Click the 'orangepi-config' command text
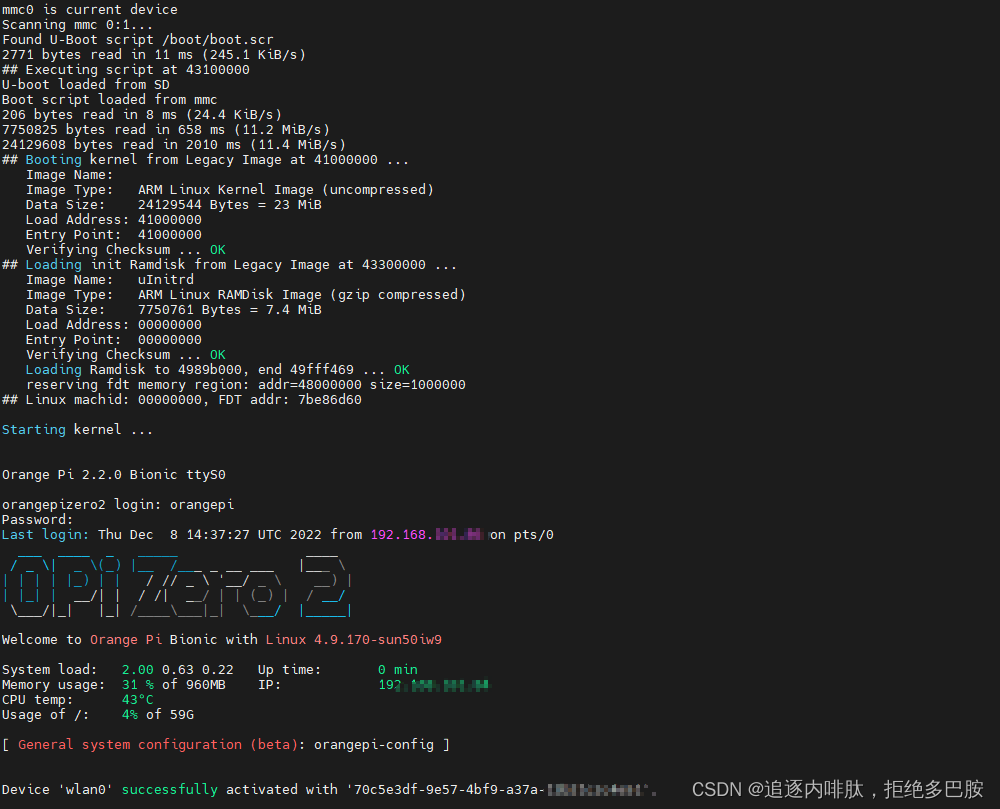Viewport: 1000px width, 809px height. (x=374, y=745)
